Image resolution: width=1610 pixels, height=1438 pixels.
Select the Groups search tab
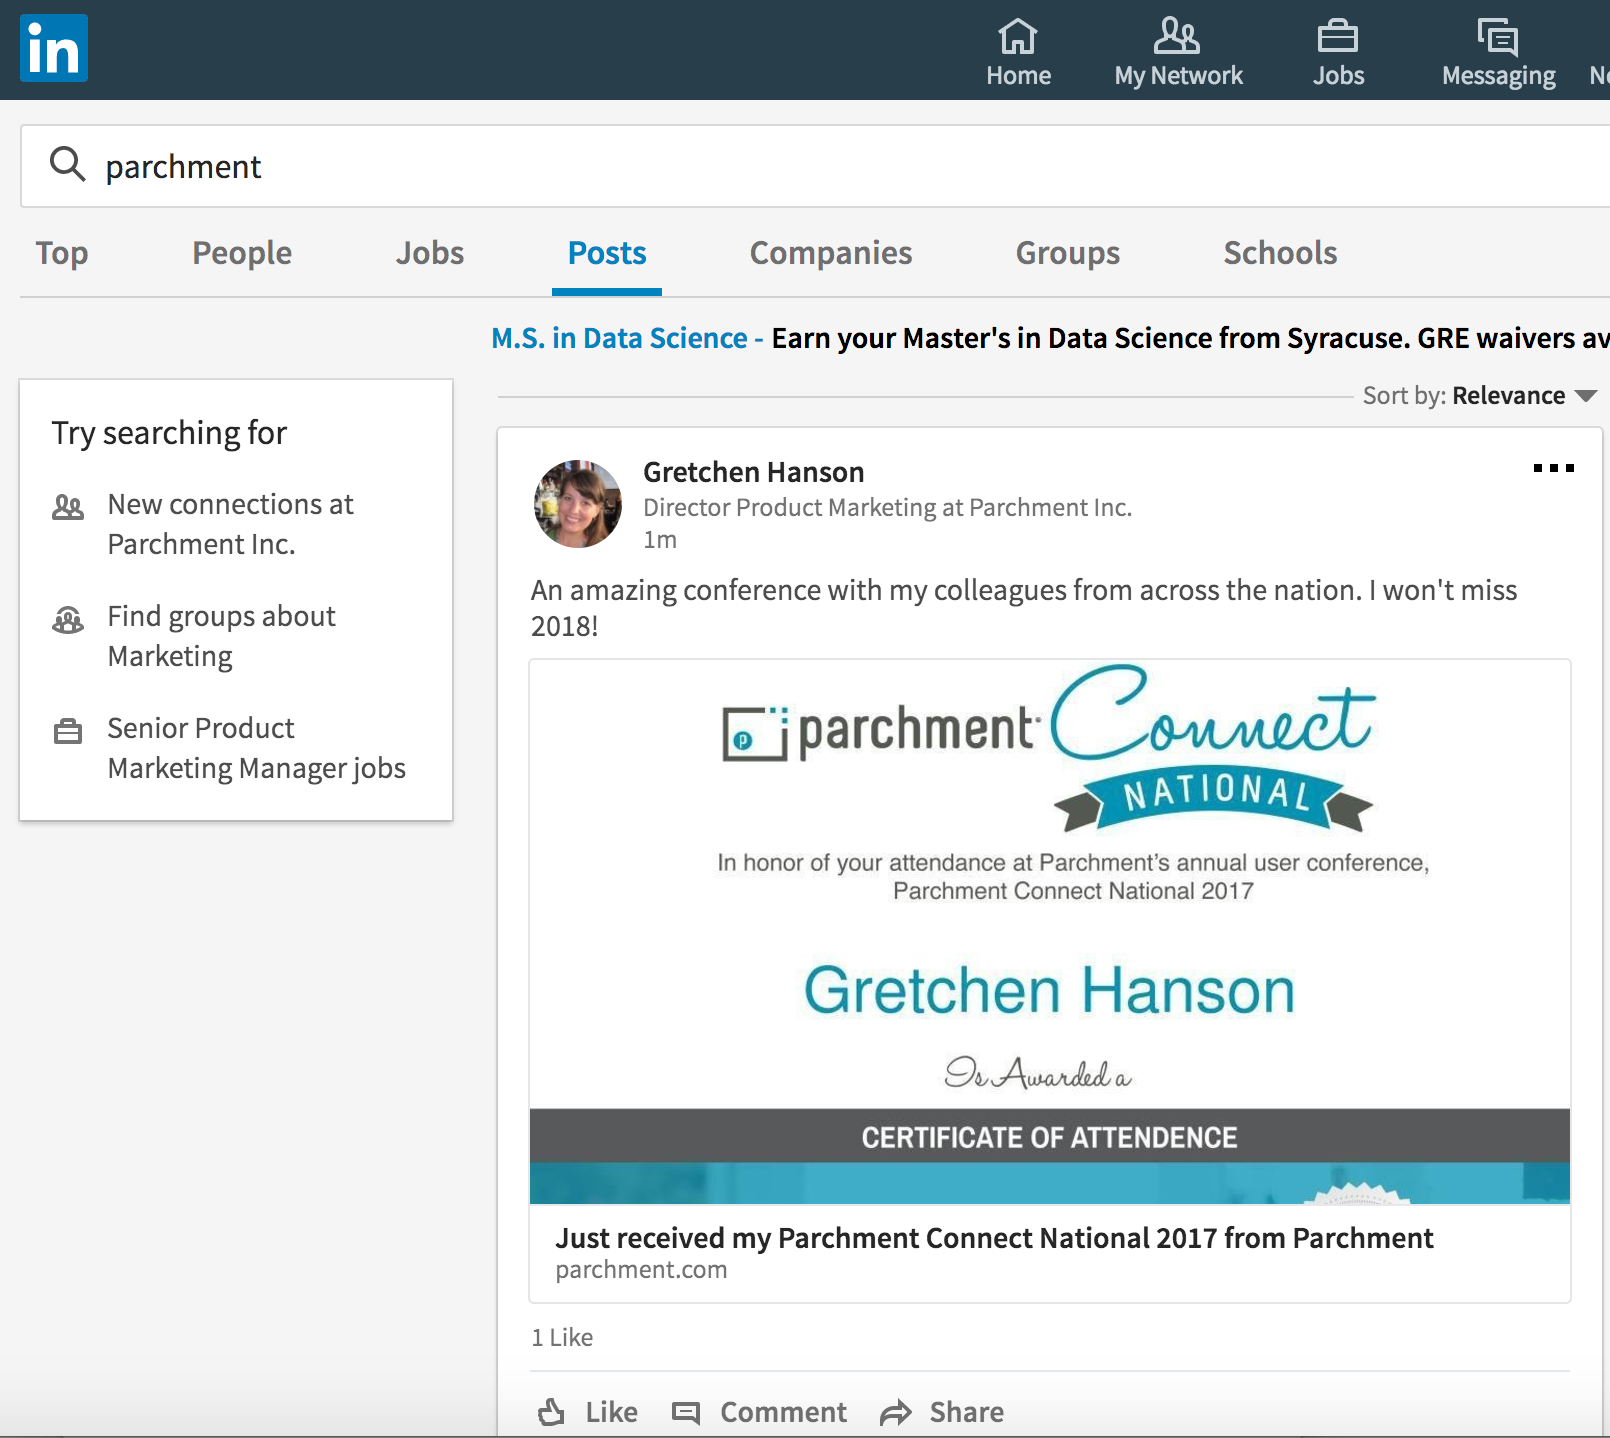pos(1067,254)
